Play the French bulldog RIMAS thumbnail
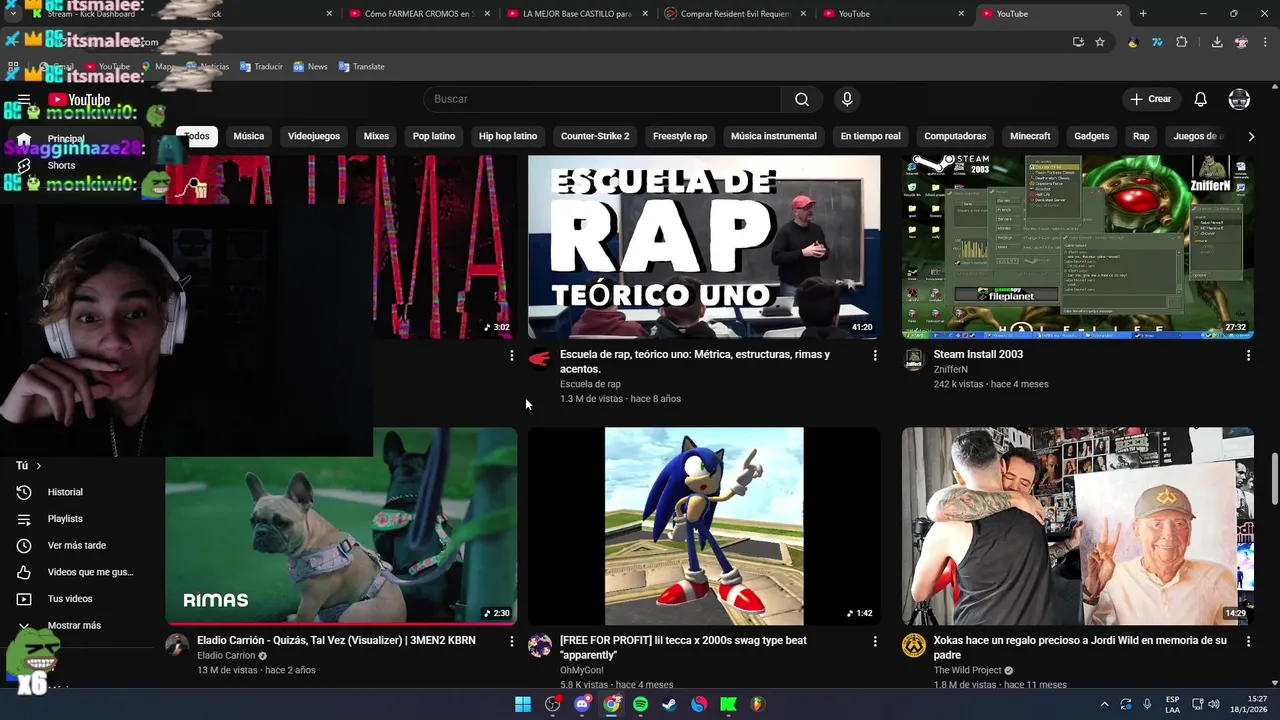The image size is (1280, 720). coord(341,526)
